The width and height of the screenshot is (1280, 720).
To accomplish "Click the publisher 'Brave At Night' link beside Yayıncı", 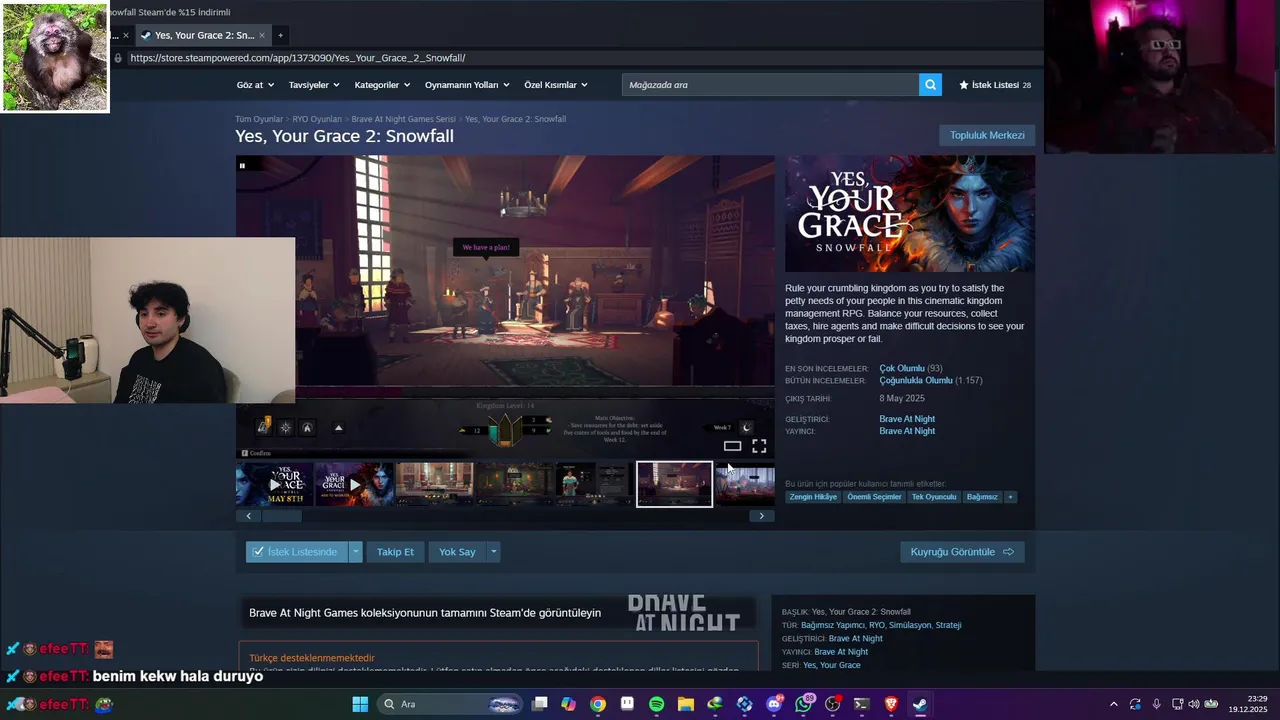I will coord(907,431).
